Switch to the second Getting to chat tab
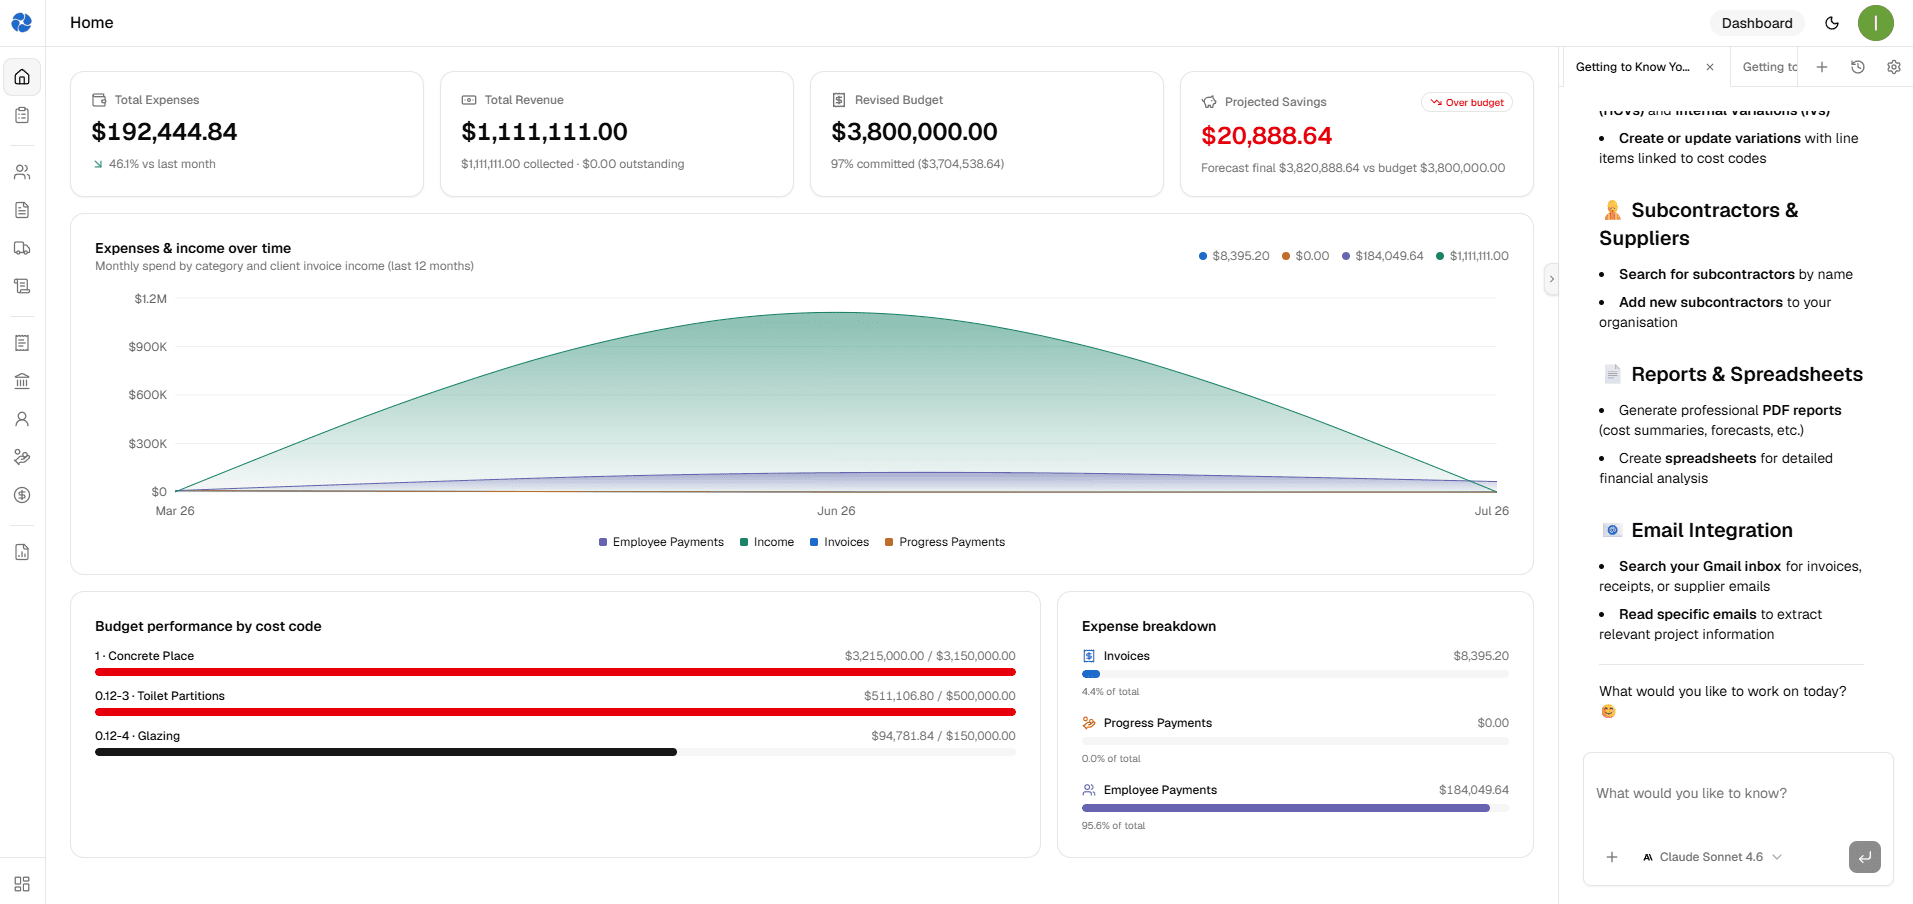The image size is (1913, 904). pyautogui.click(x=1769, y=67)
